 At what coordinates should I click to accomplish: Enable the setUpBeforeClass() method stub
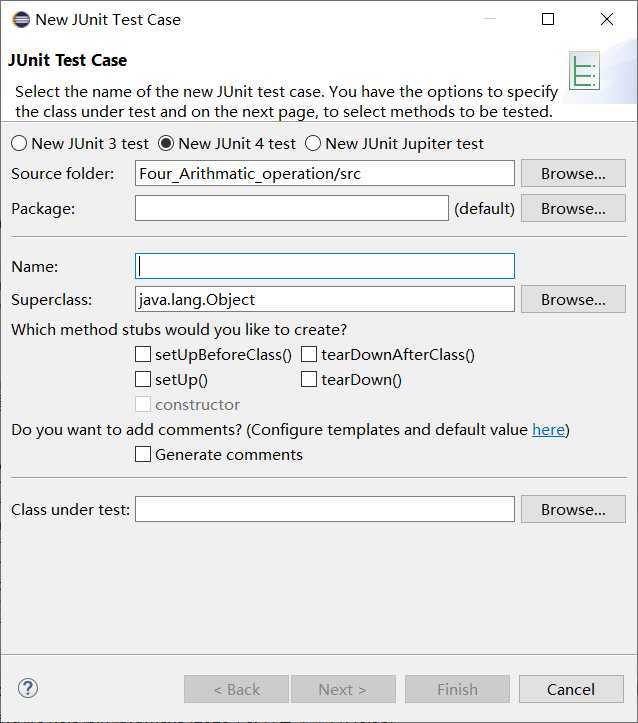tap(143, 355)
